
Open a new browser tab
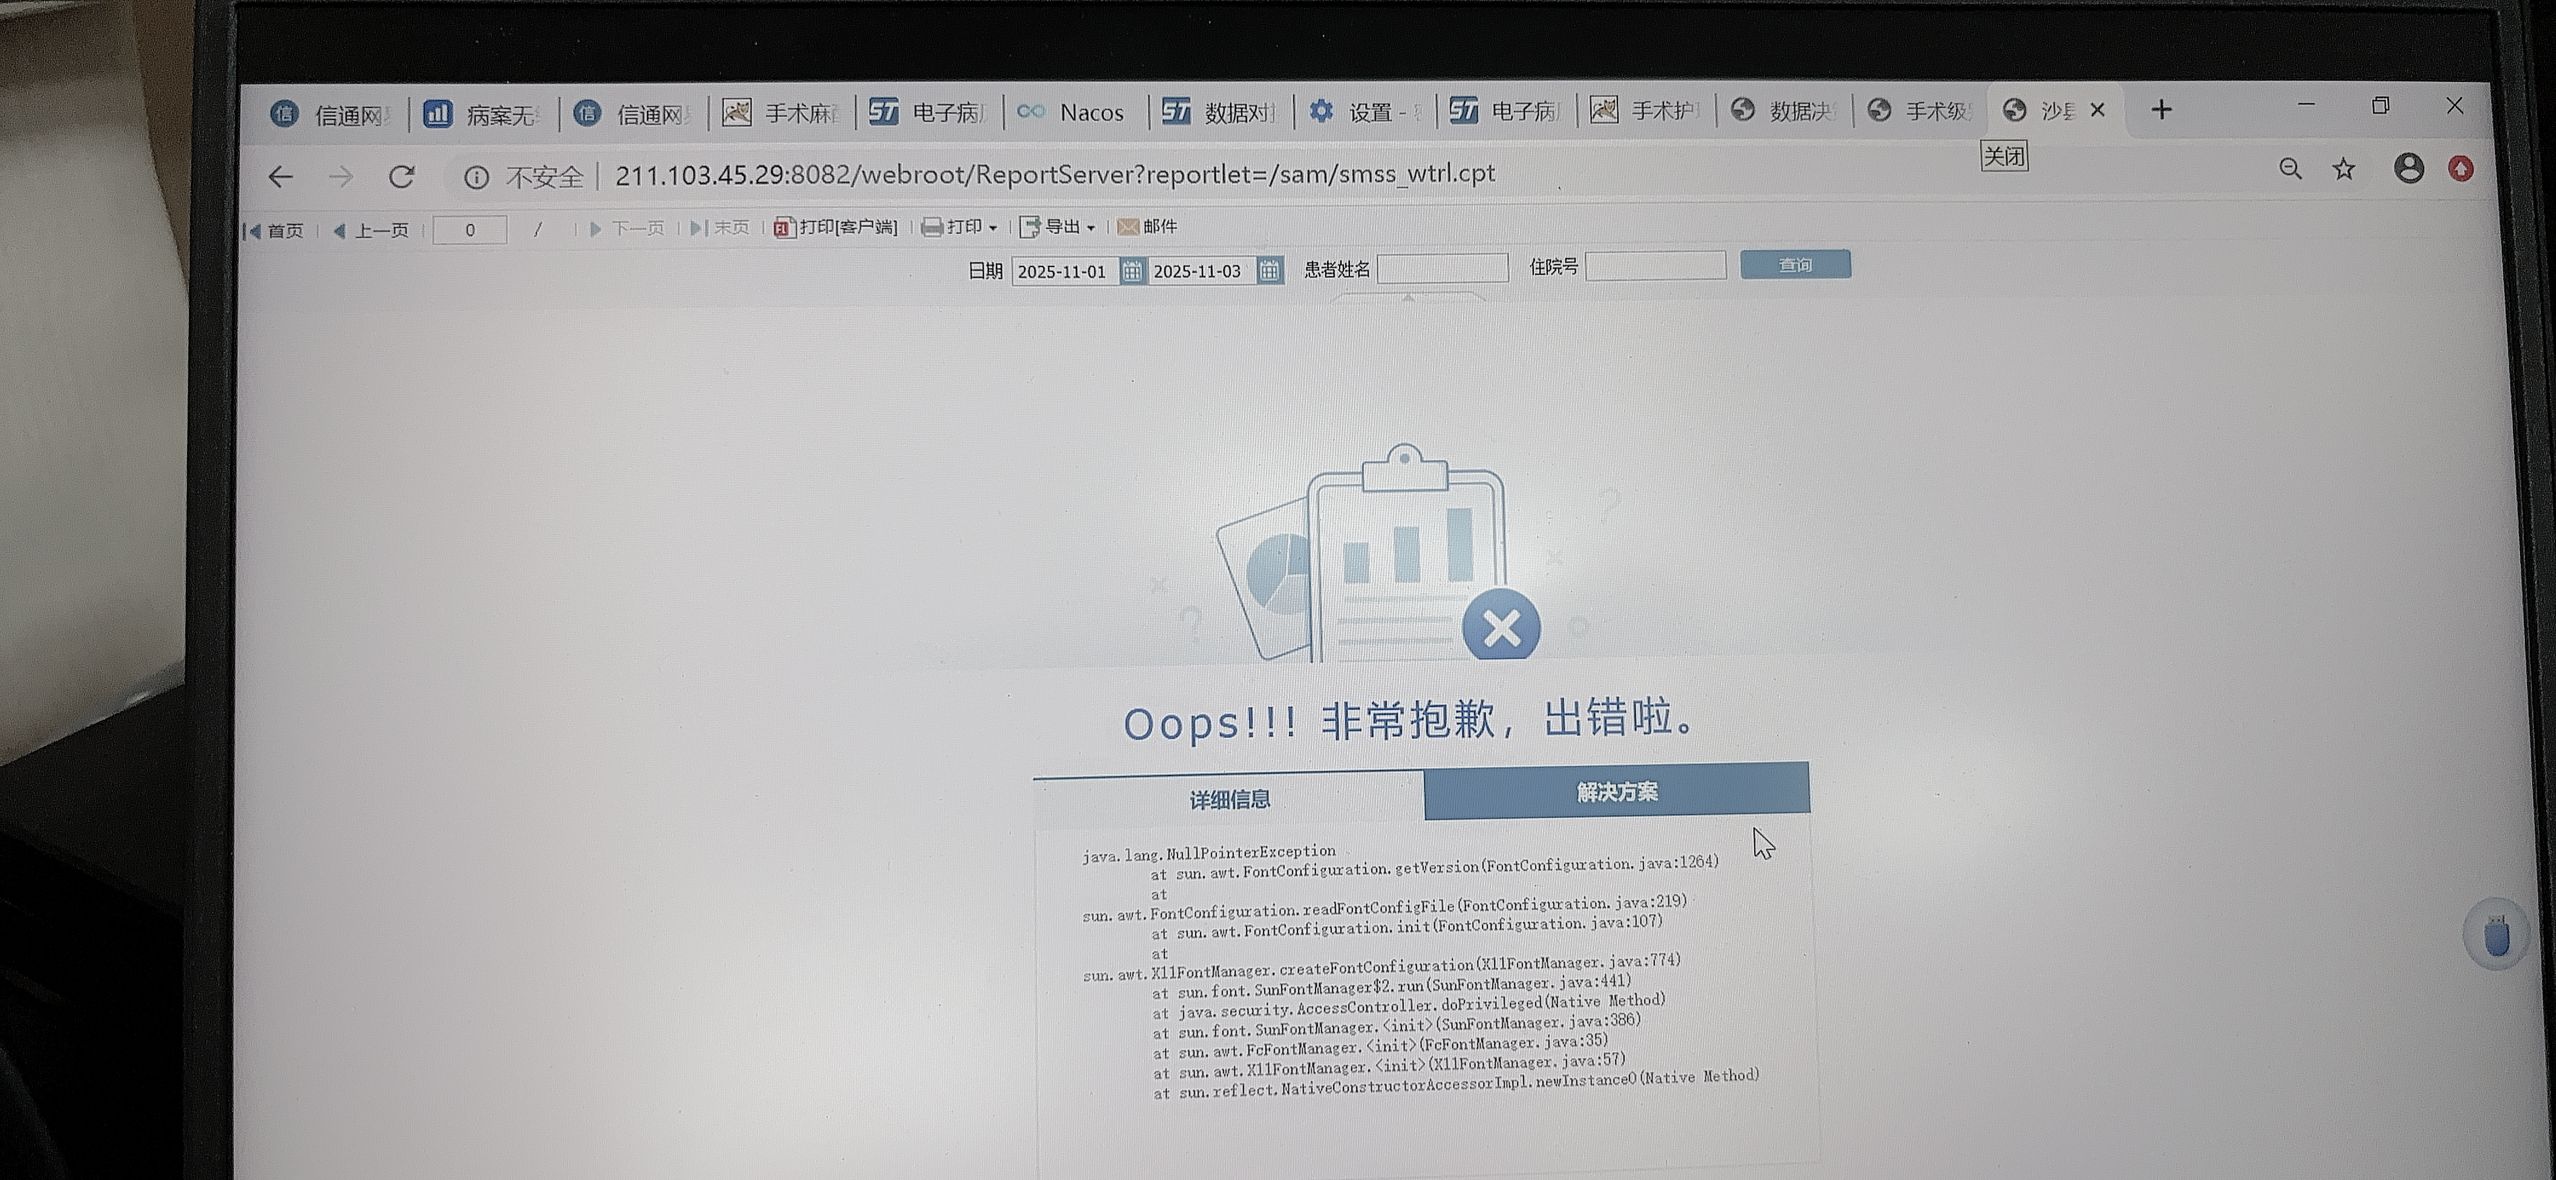2161,110
